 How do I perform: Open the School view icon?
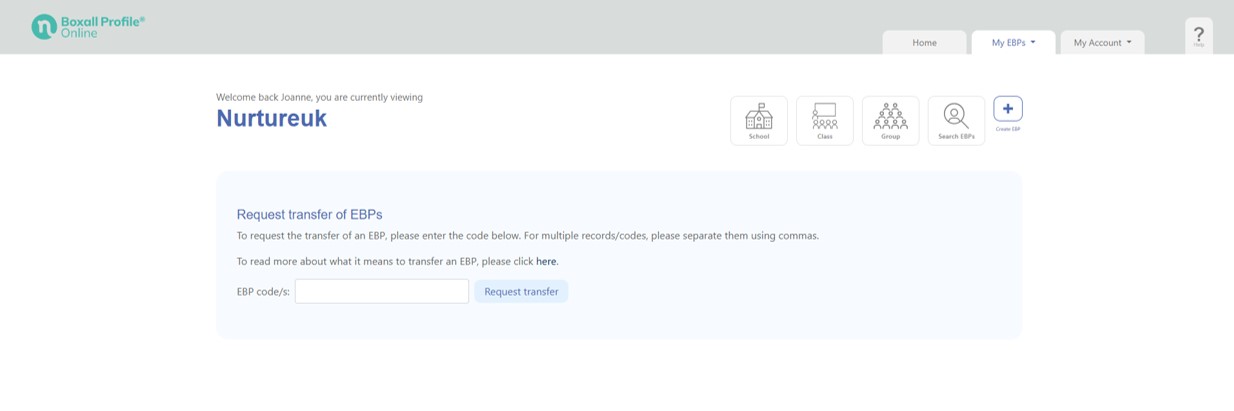tap(759, 121)
